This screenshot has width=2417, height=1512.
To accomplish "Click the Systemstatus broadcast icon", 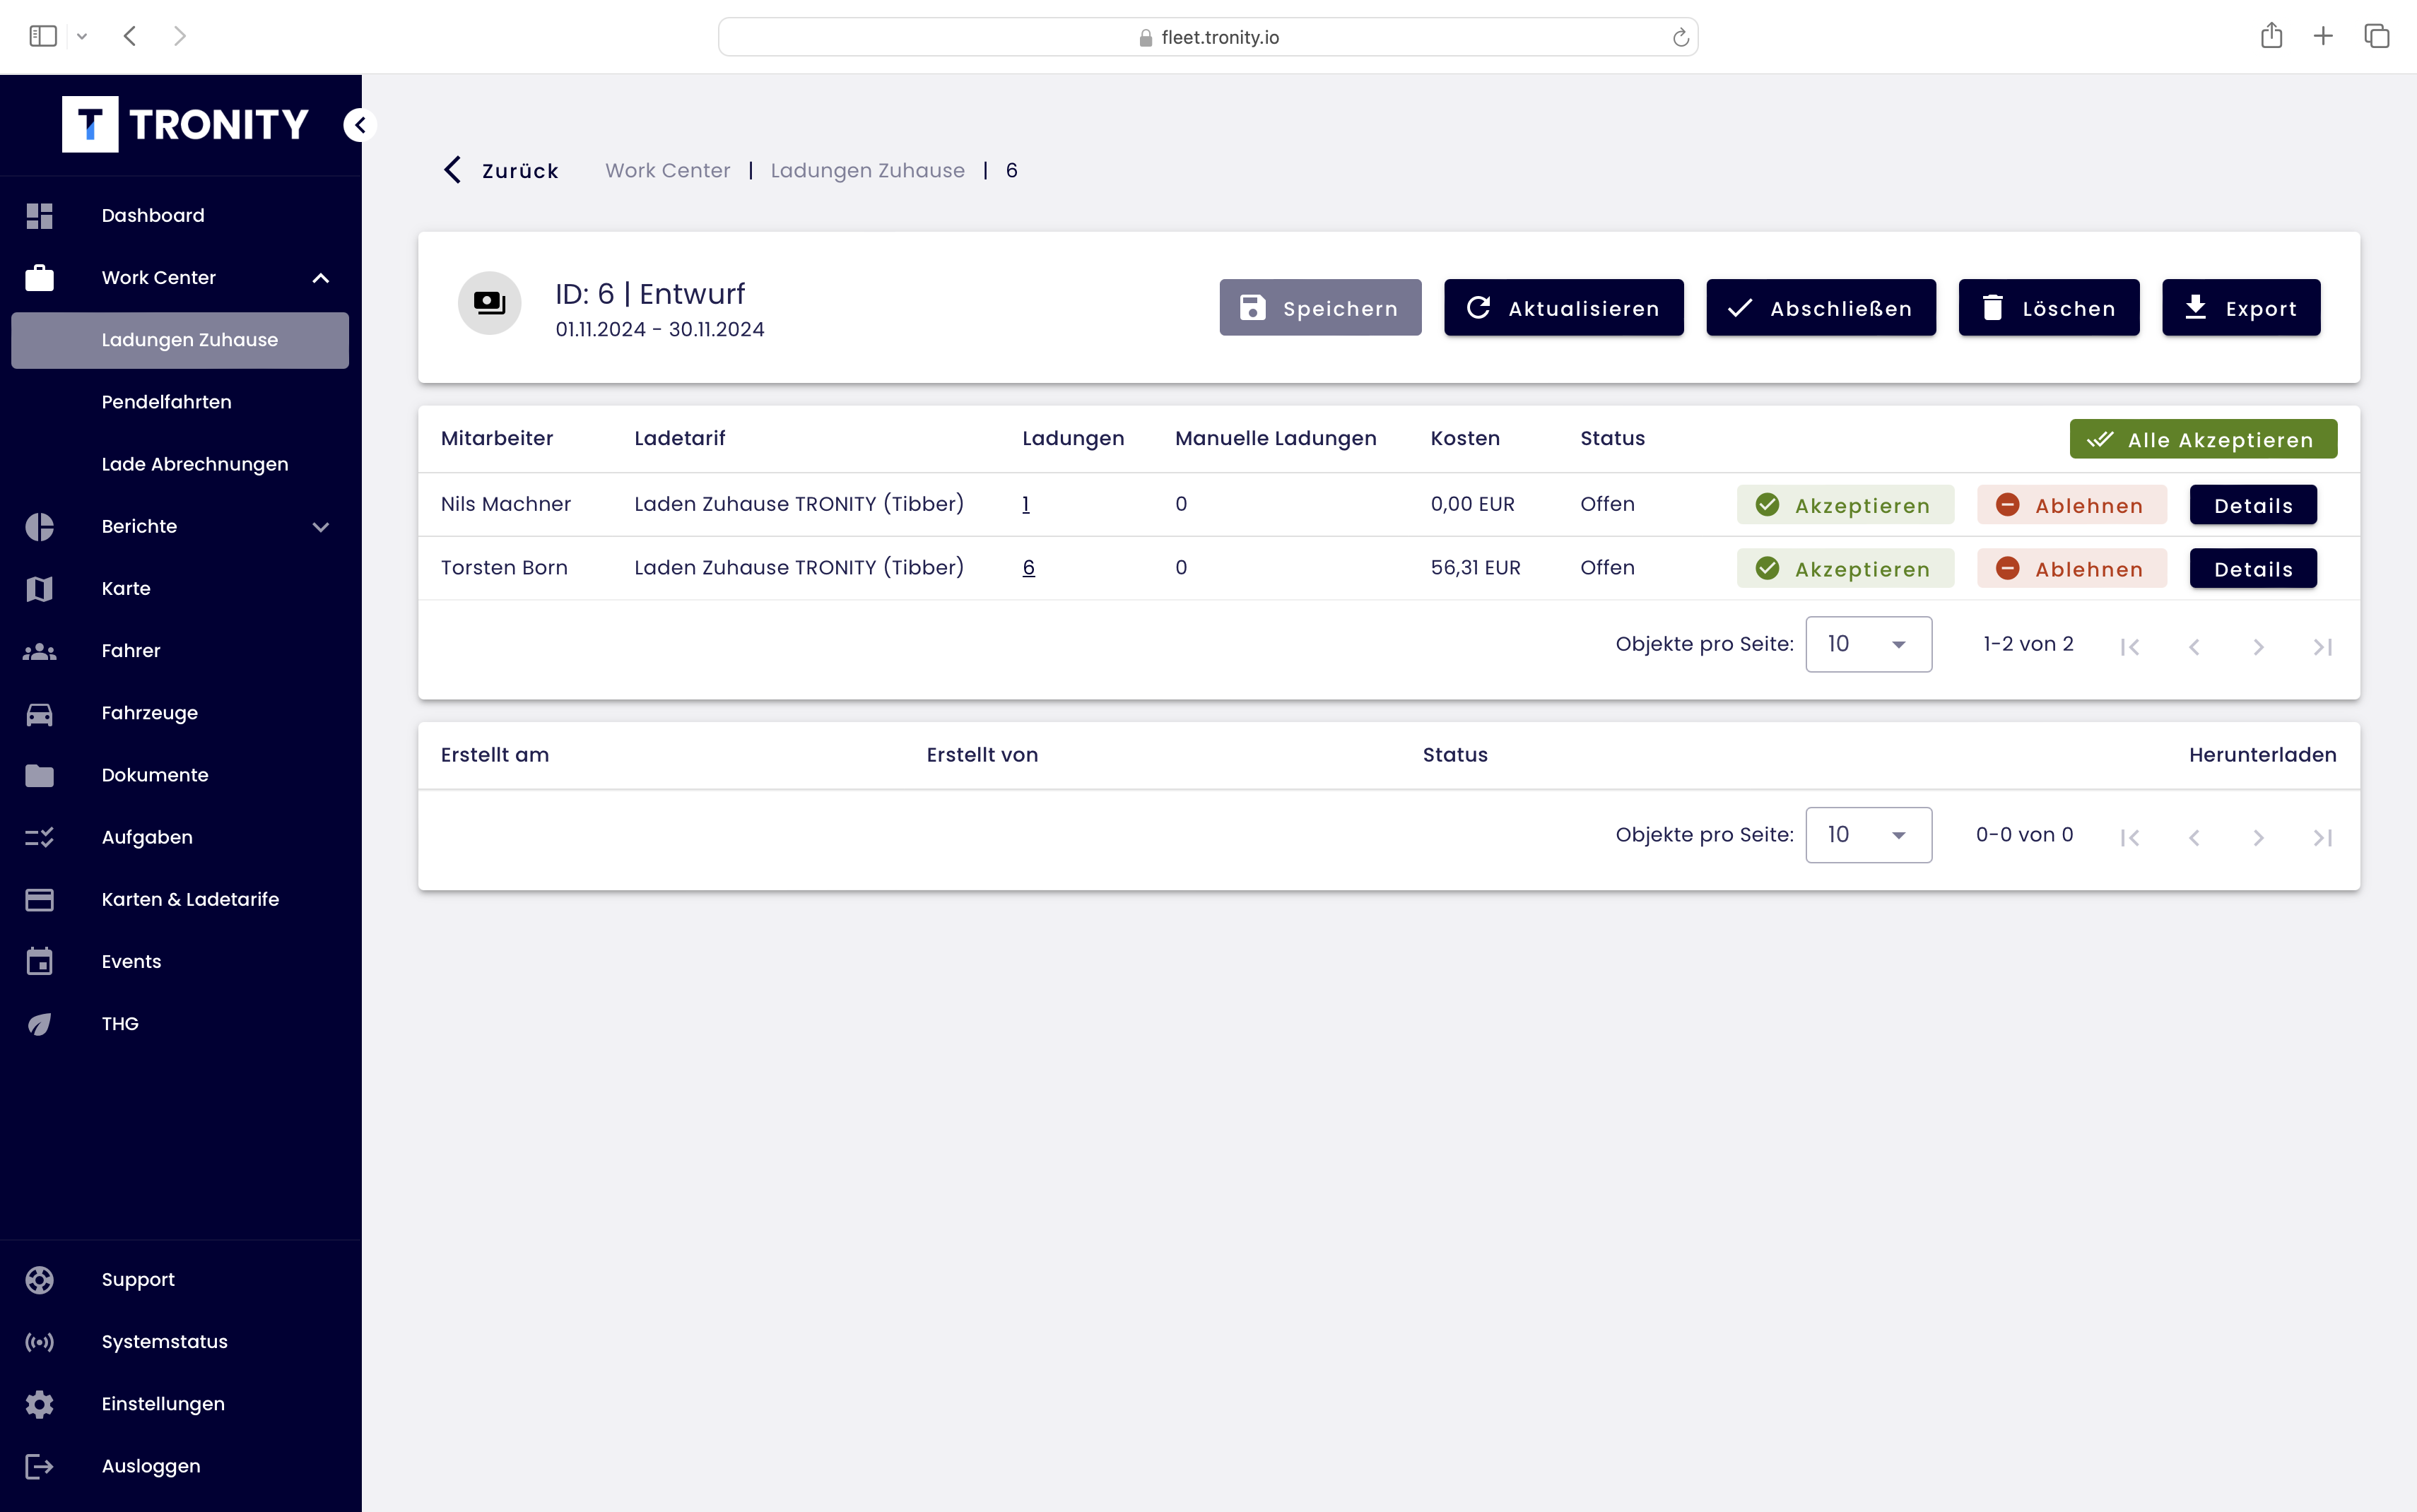I will 39,1342.
